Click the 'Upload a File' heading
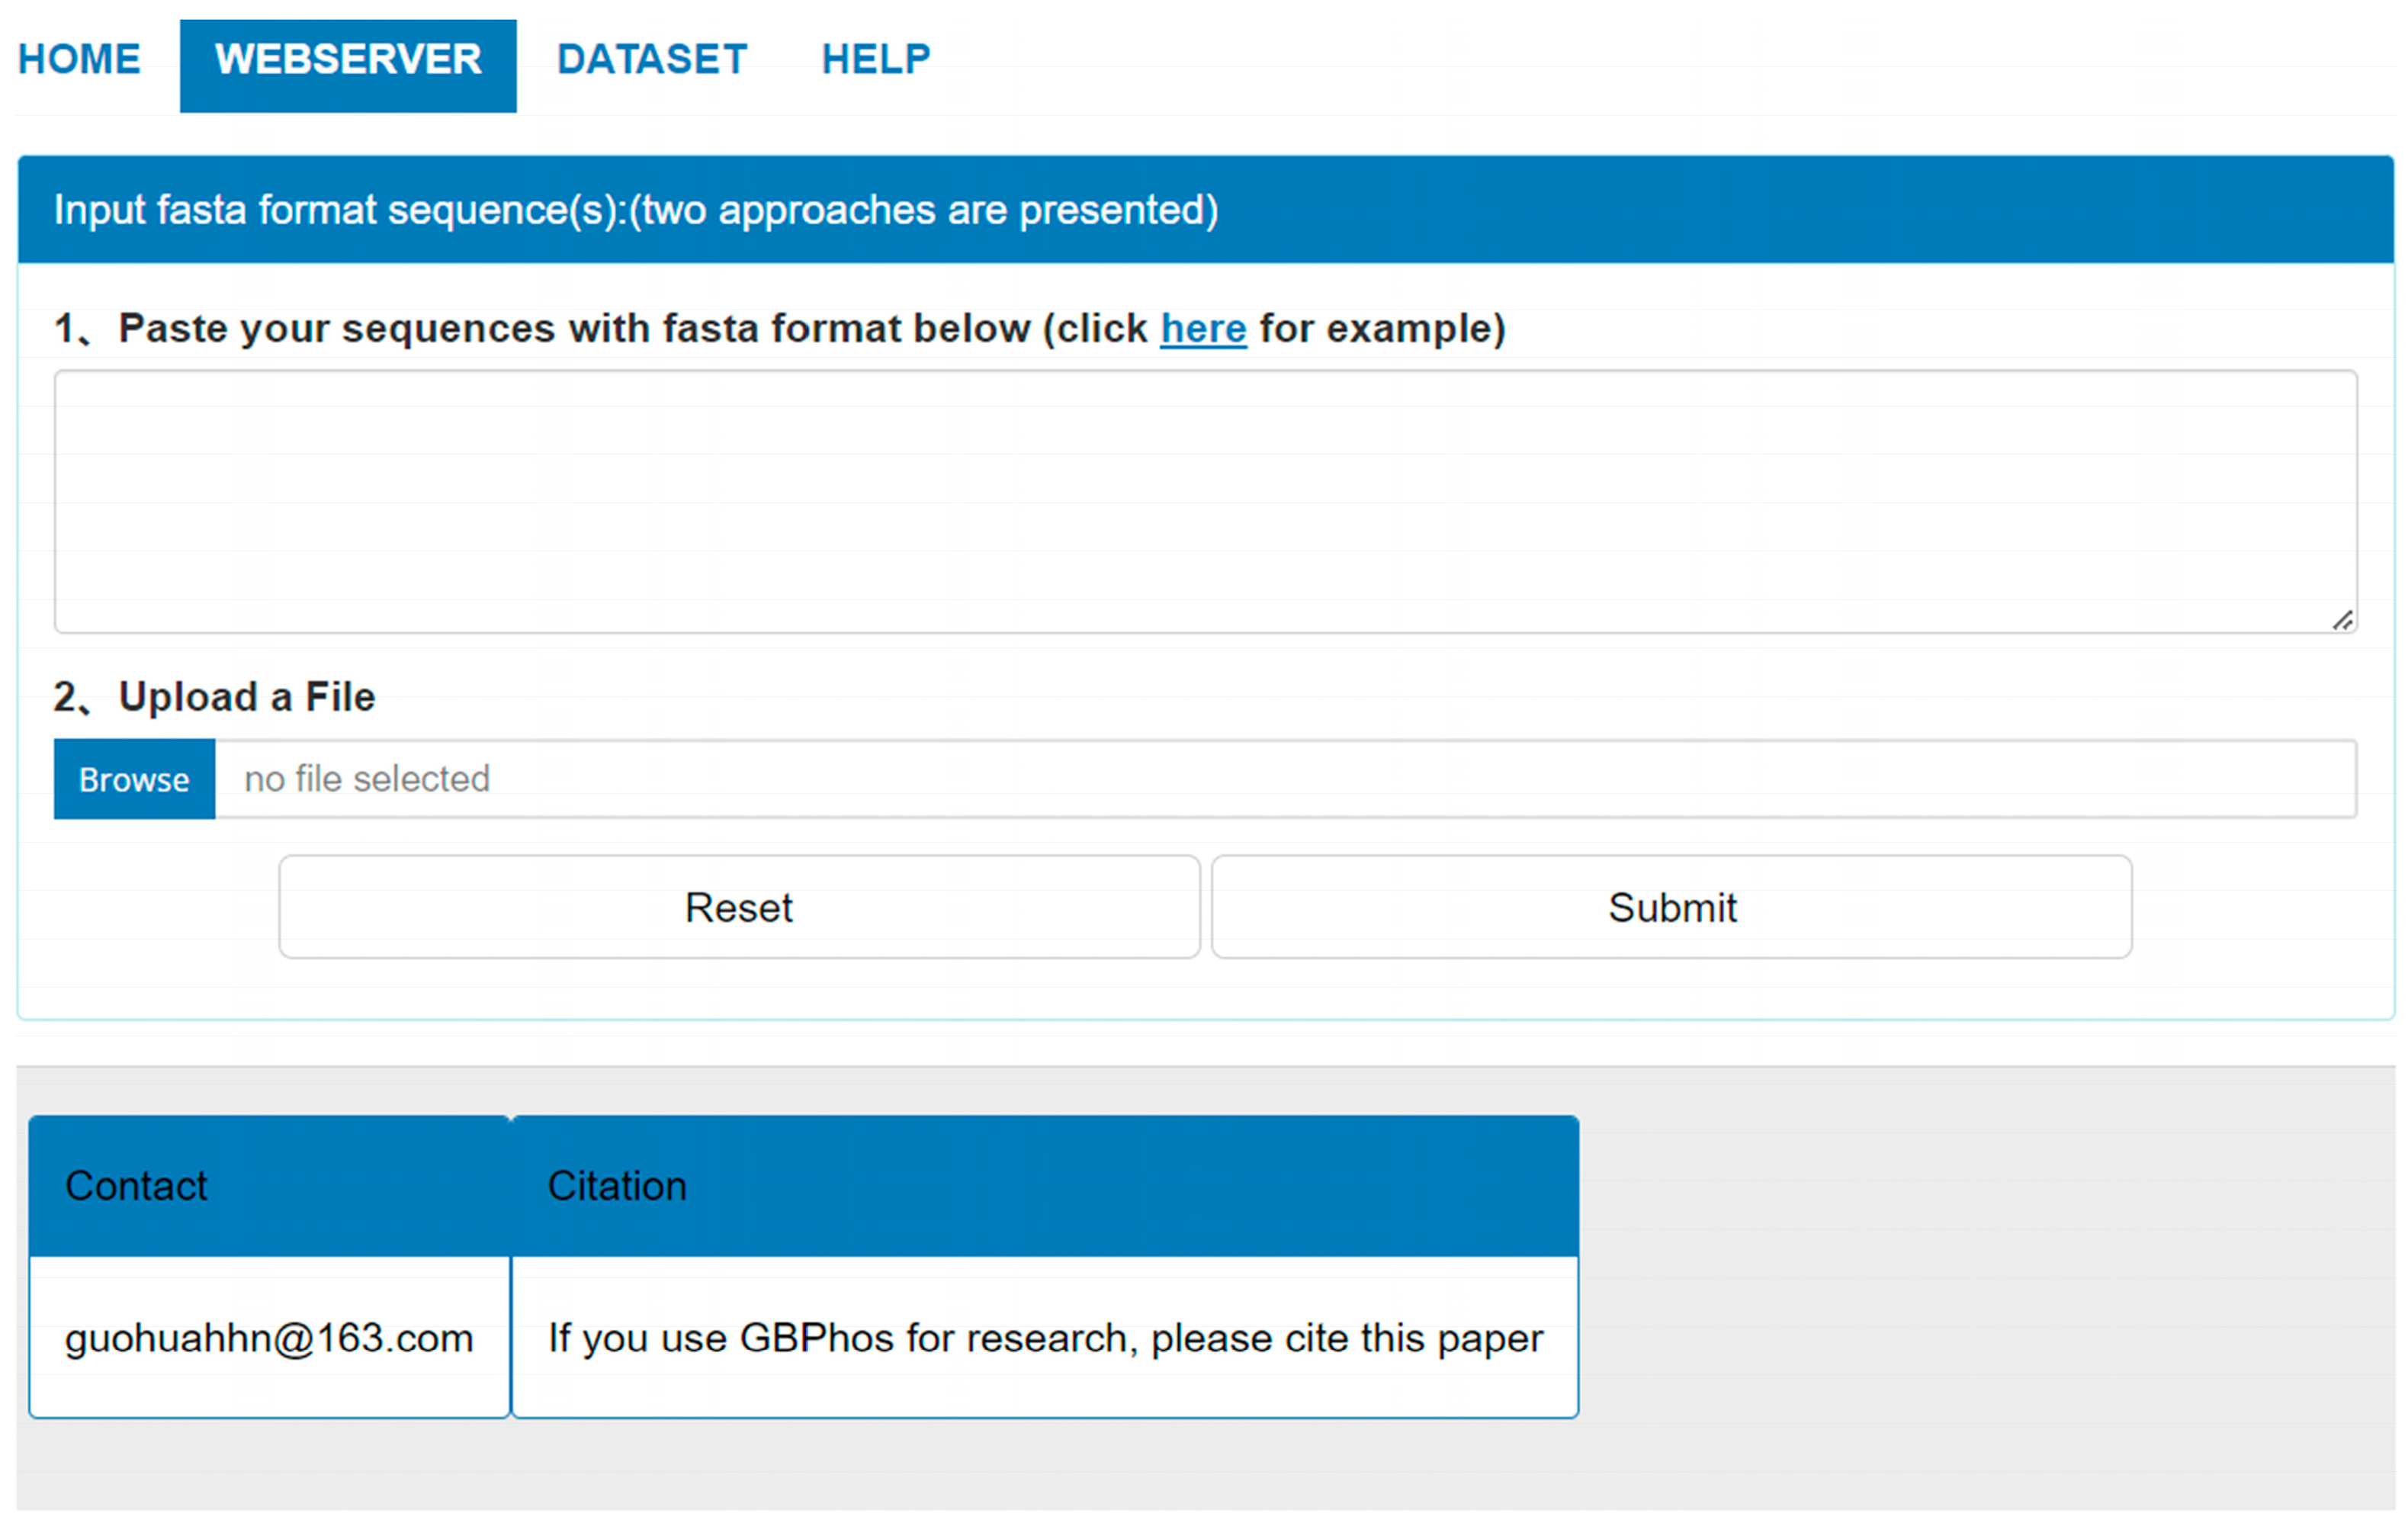Viewport: 2408px width, 1526px height. (246, 697)
